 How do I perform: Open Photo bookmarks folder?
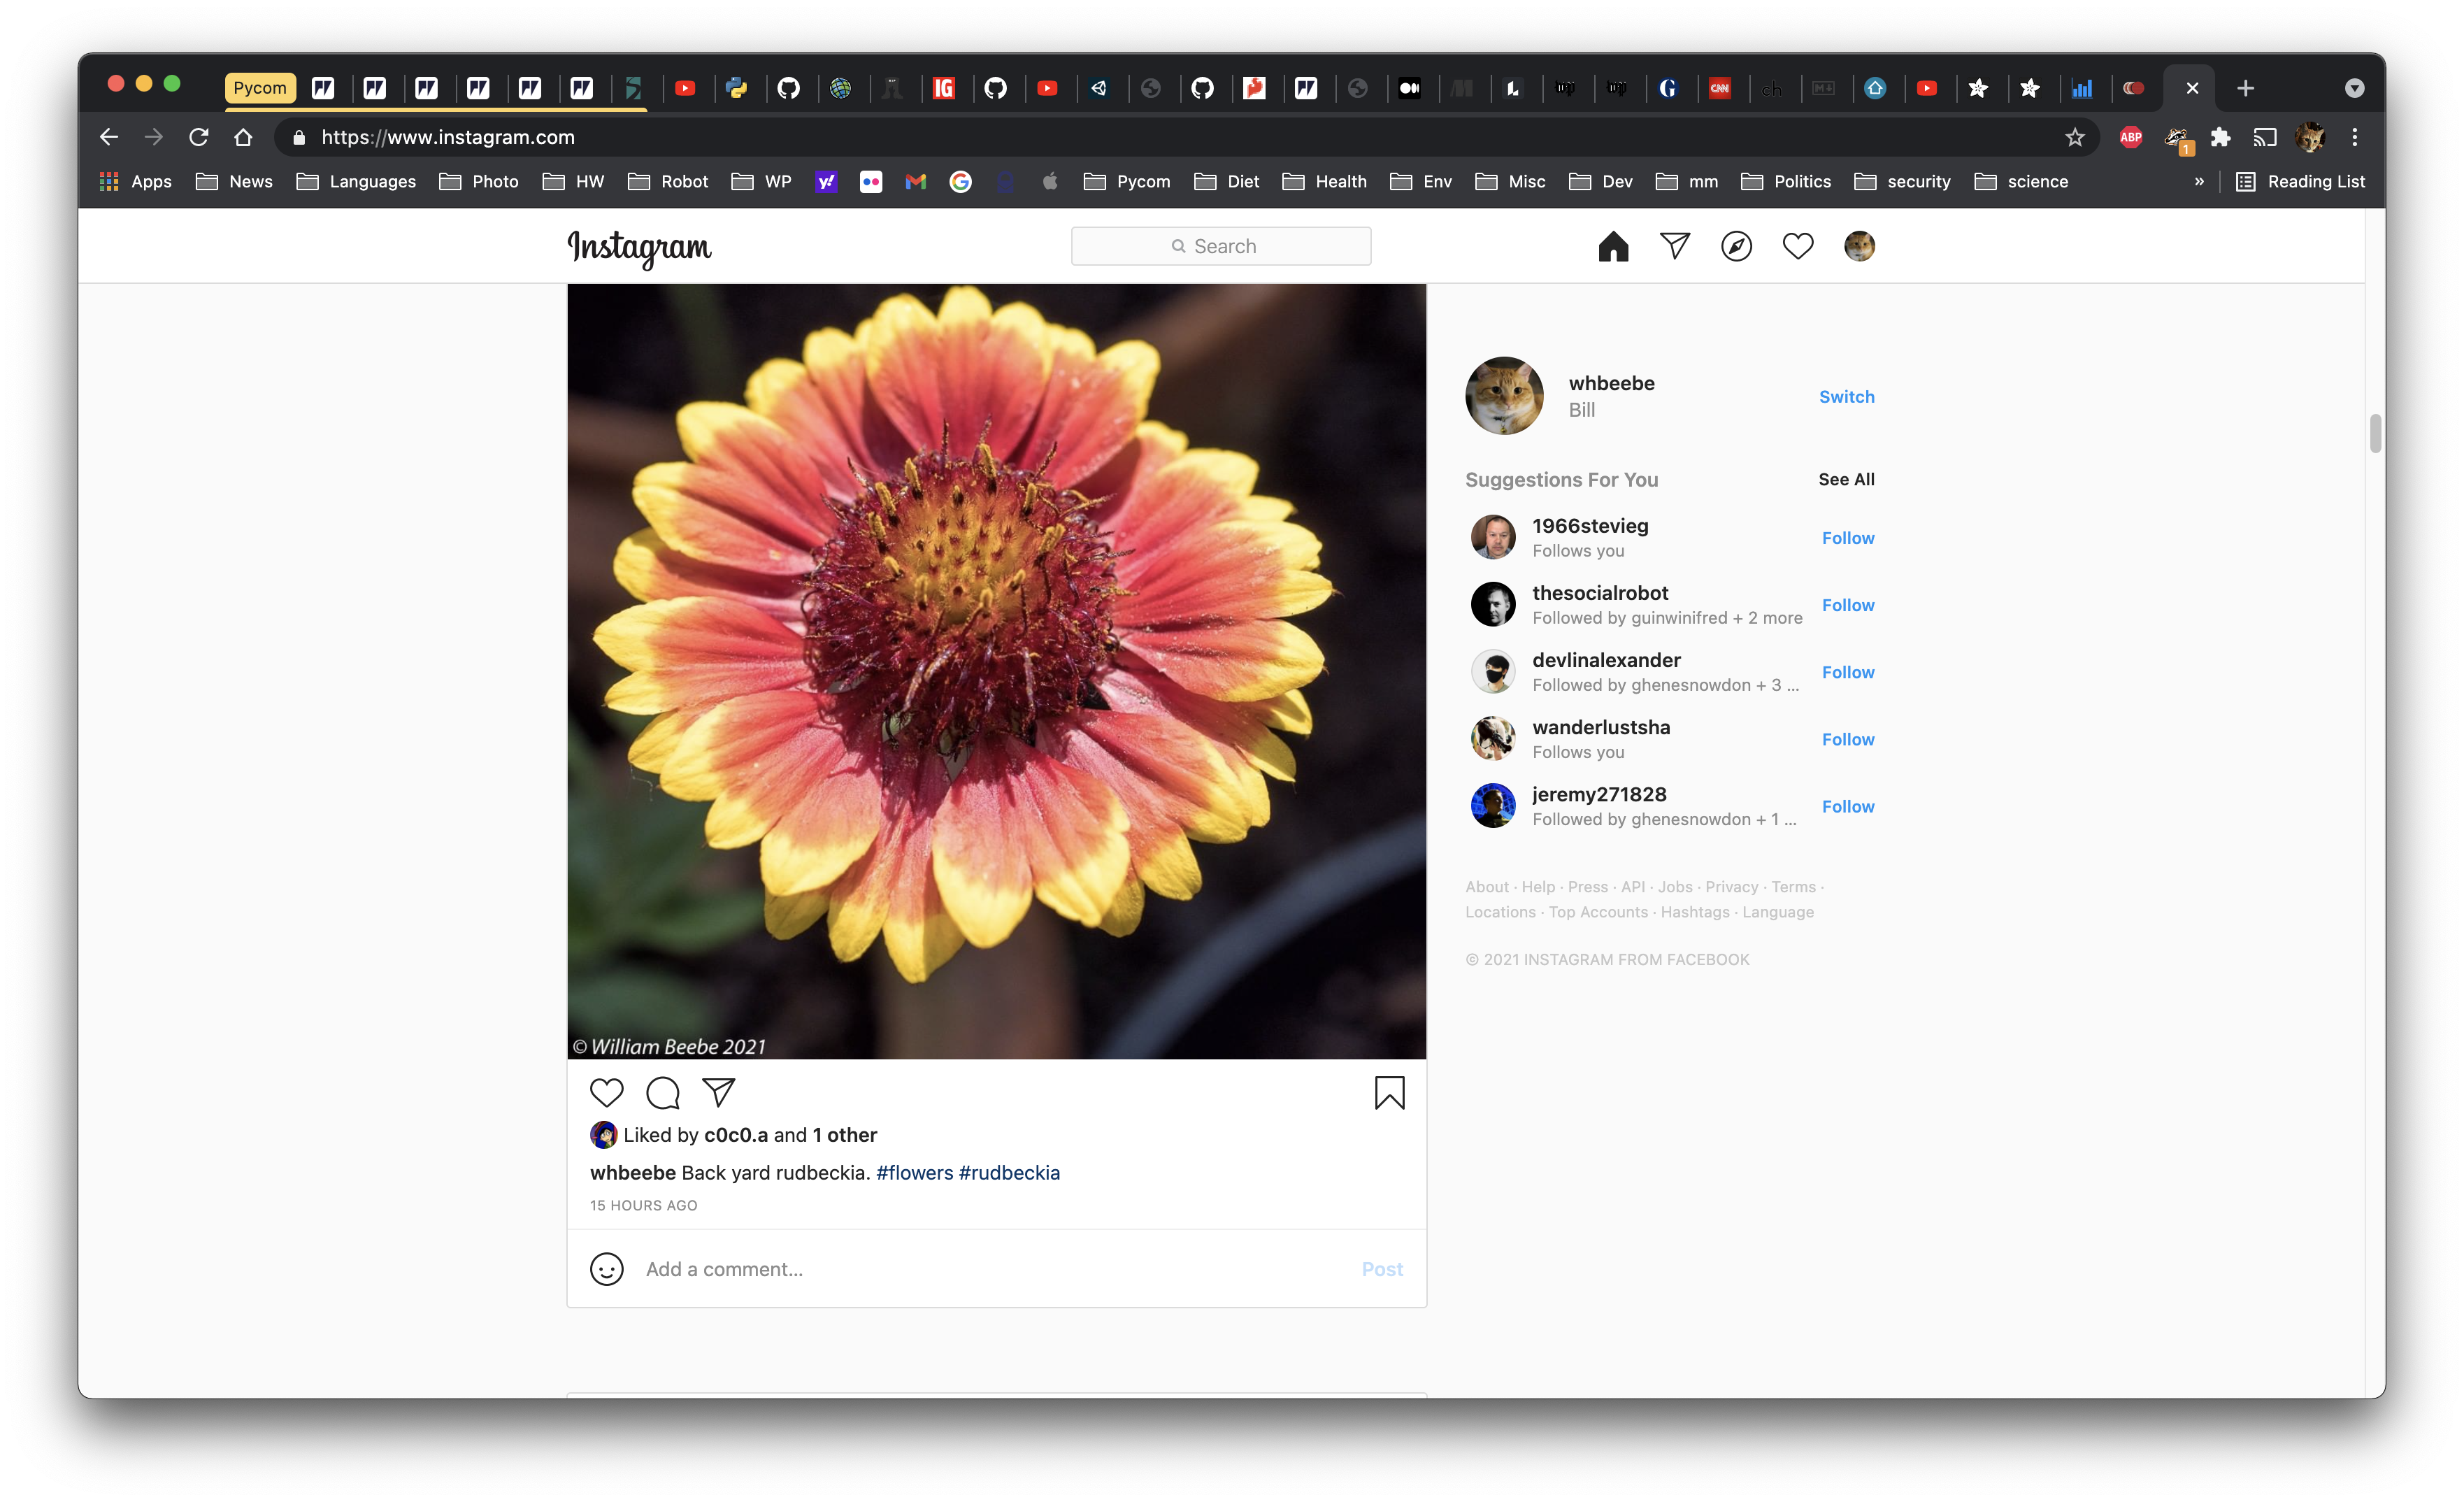[x=478, y=181]
